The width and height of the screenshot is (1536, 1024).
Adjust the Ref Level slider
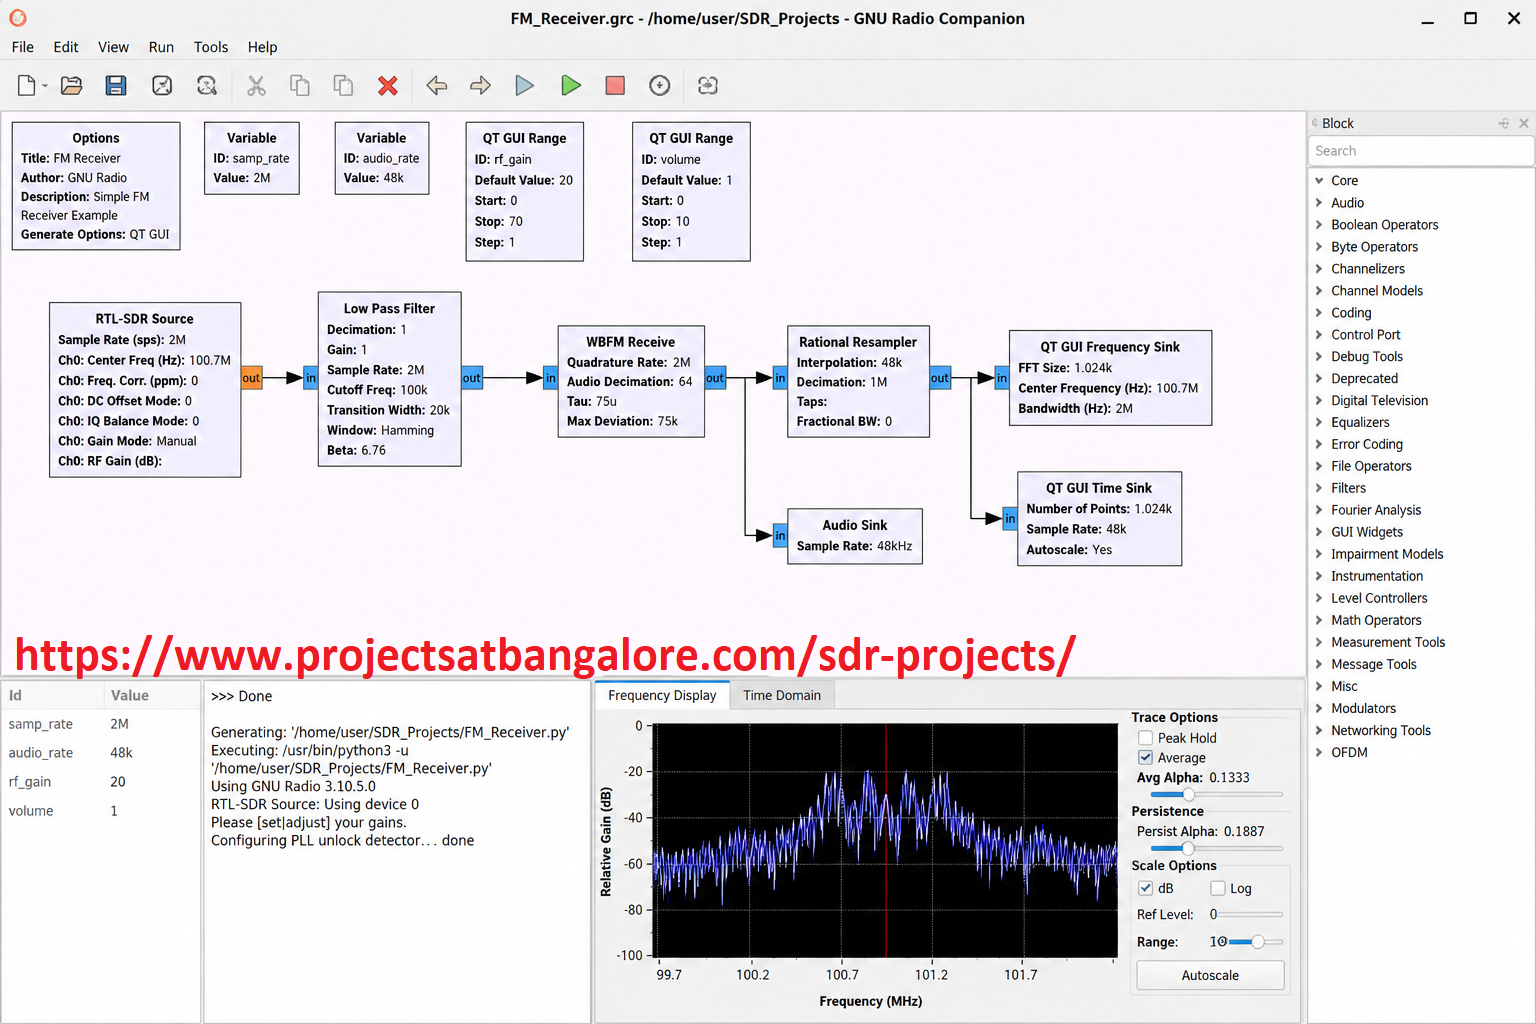click(1247, 914)
